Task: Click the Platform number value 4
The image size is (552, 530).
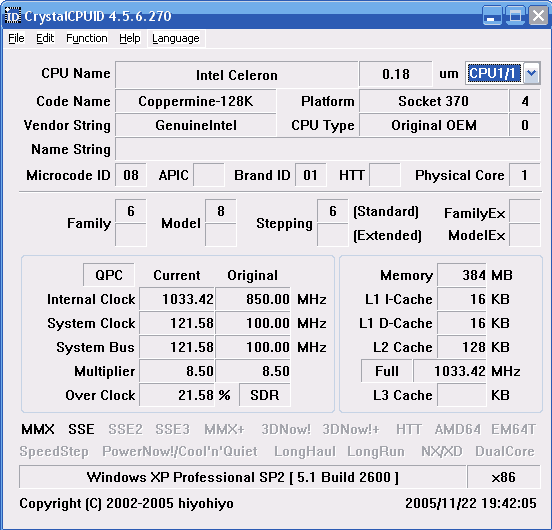Action: [525, 101]
